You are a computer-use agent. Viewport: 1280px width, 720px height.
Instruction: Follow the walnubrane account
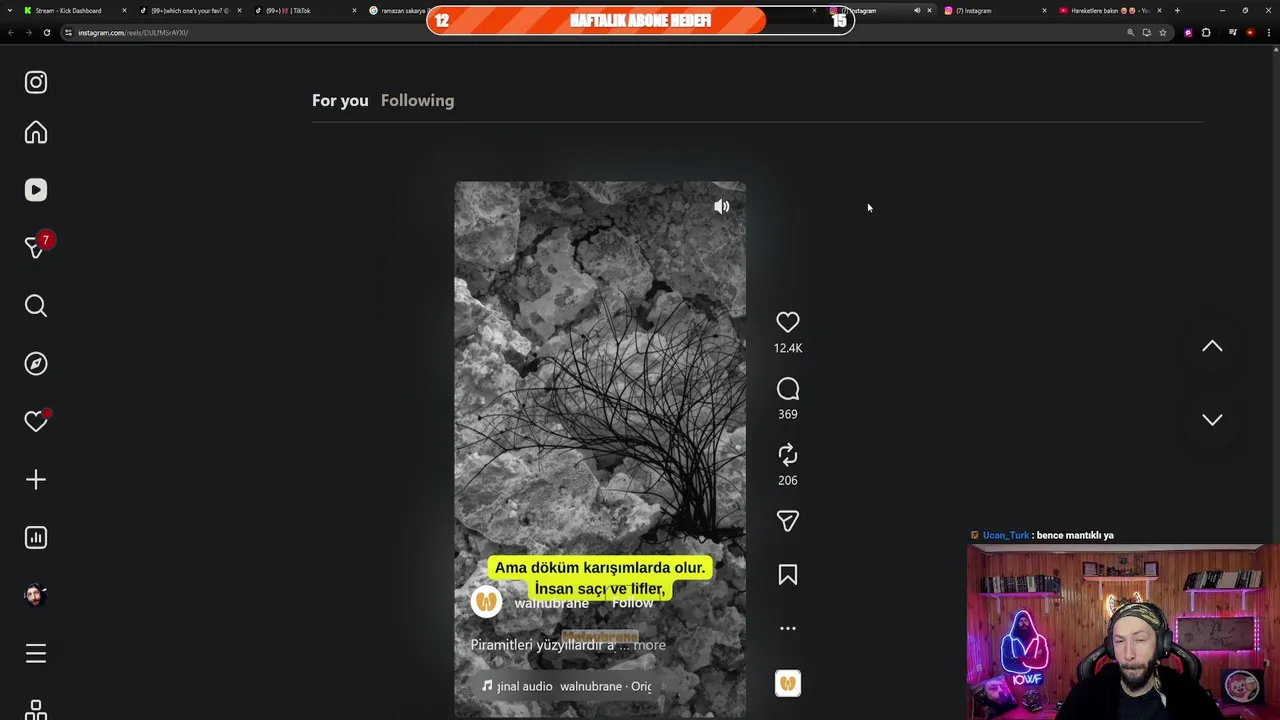632,603
